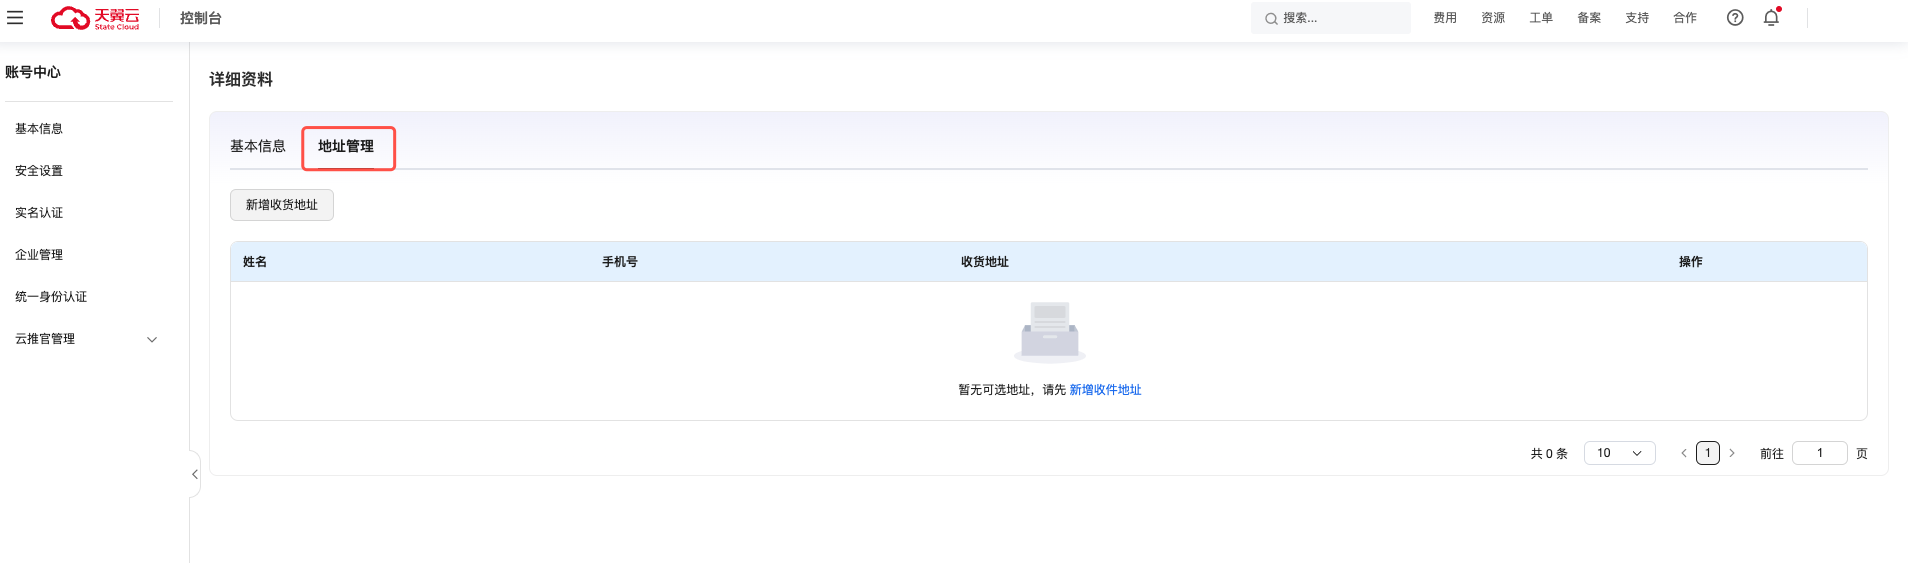Image resolution: width=1908 pixels, height=563 pixels.
Task: Open the 资源 menu
Action: click(x=1493, y=18)
